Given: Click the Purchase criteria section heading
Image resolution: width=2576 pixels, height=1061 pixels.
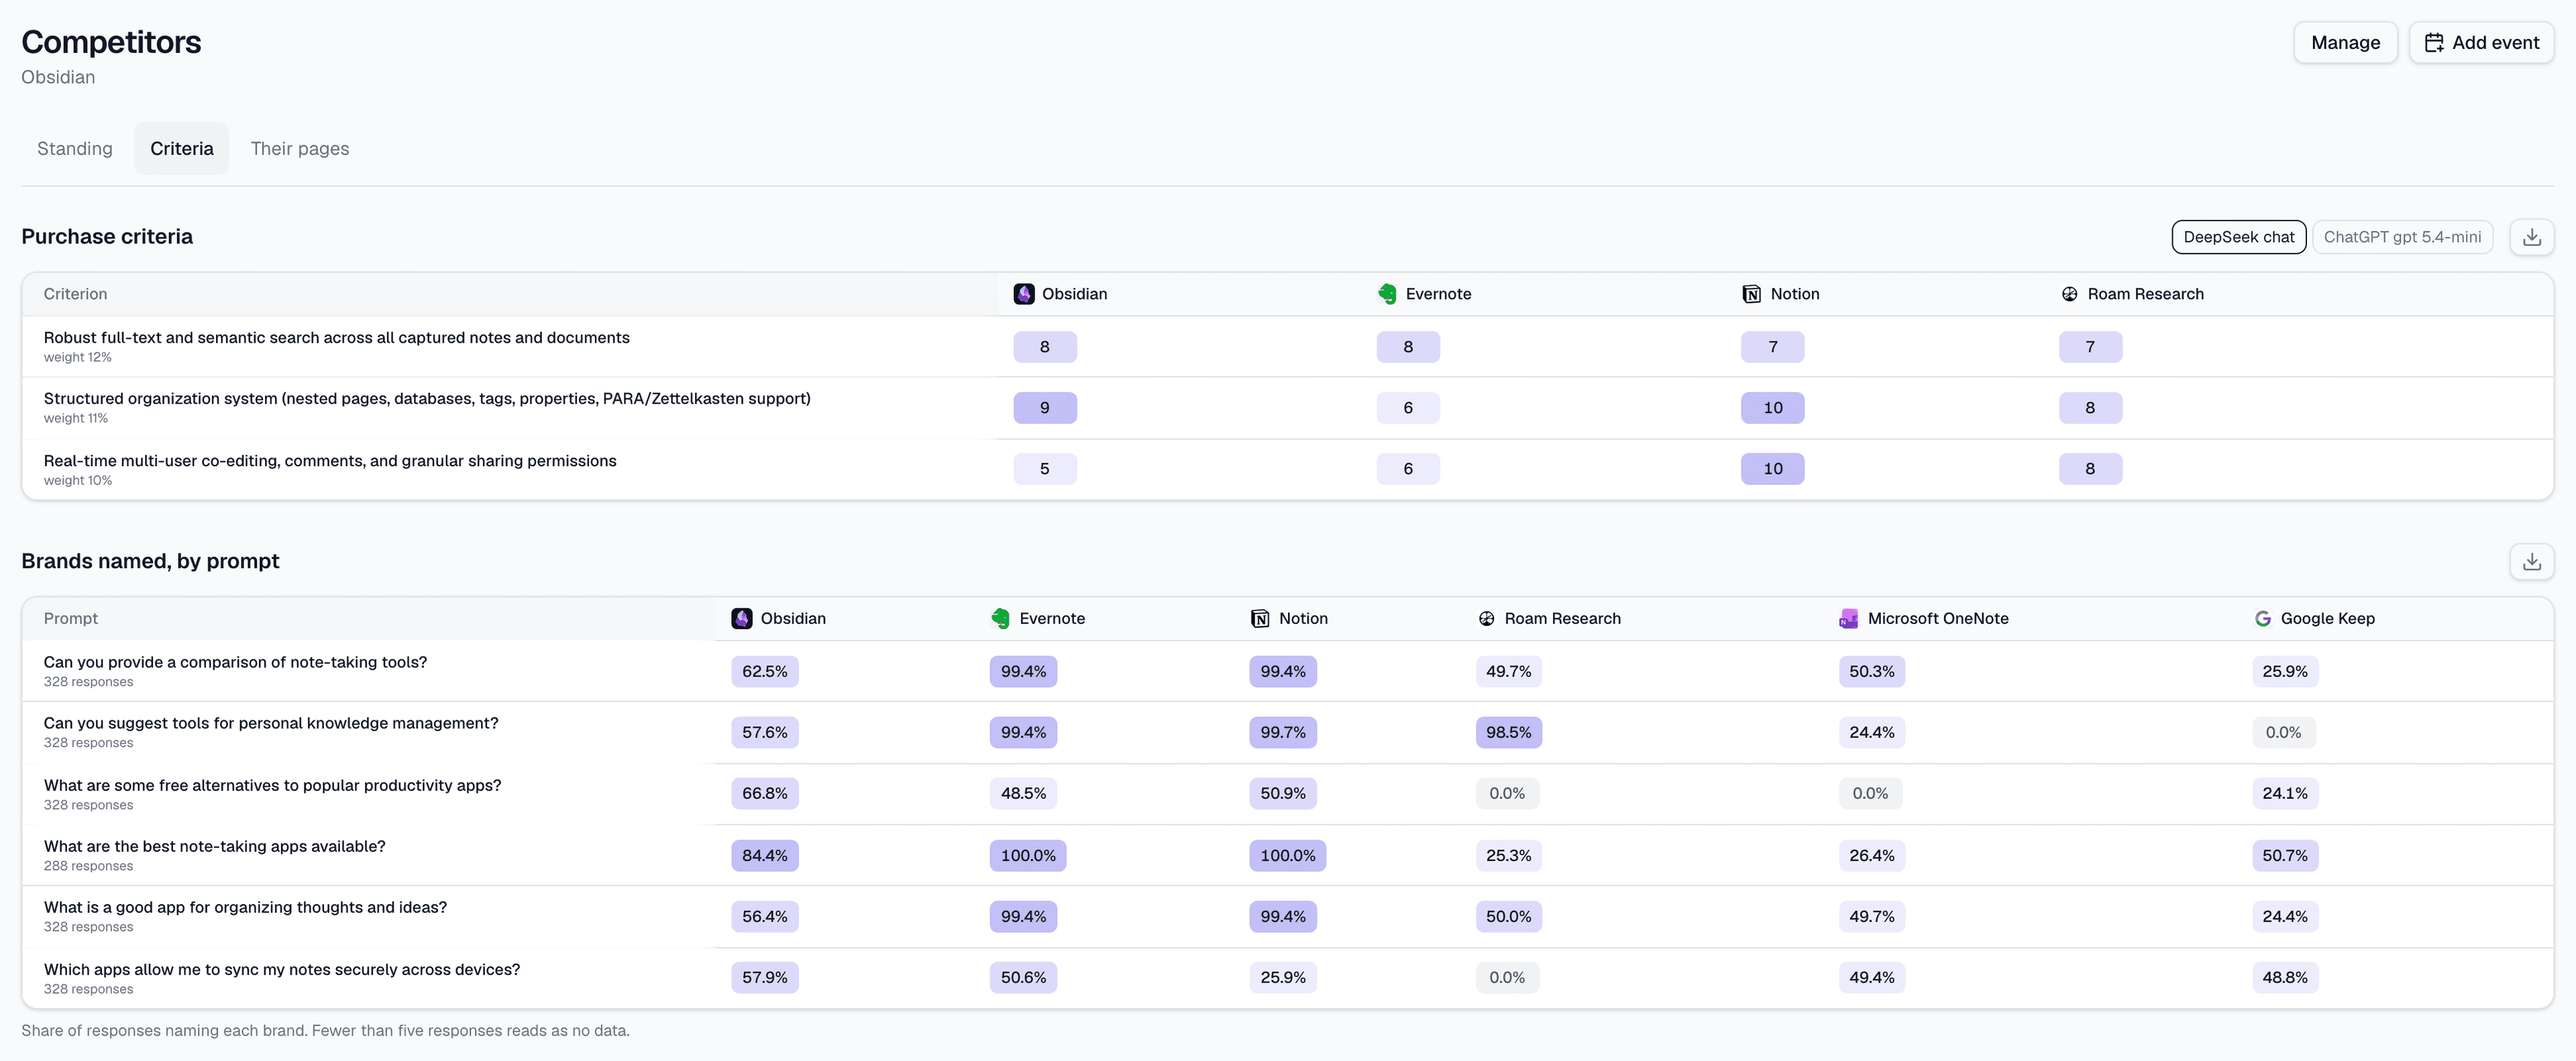Looking at the screenshot, I should tap(107, 237).
